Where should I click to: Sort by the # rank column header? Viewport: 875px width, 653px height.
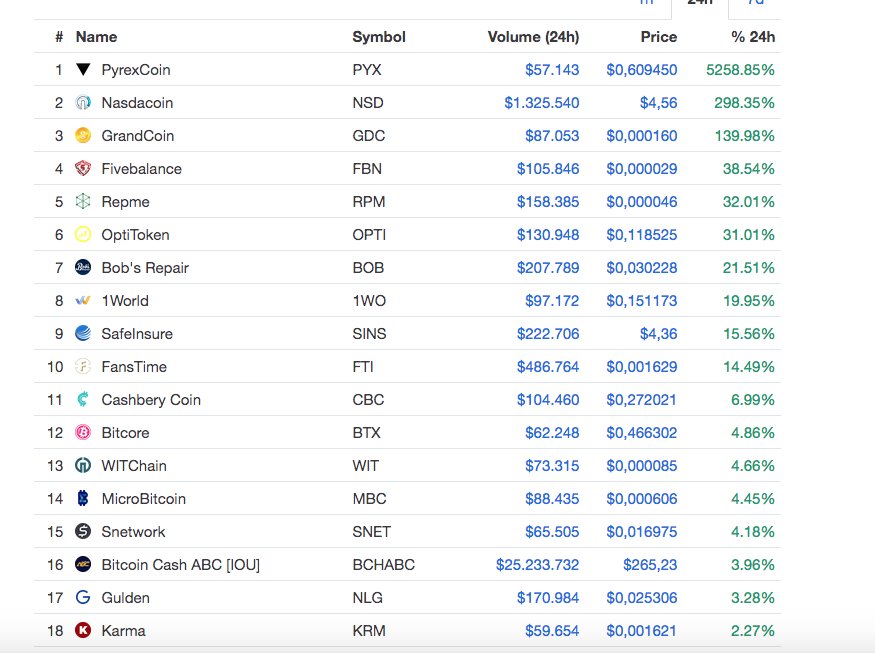59,37
